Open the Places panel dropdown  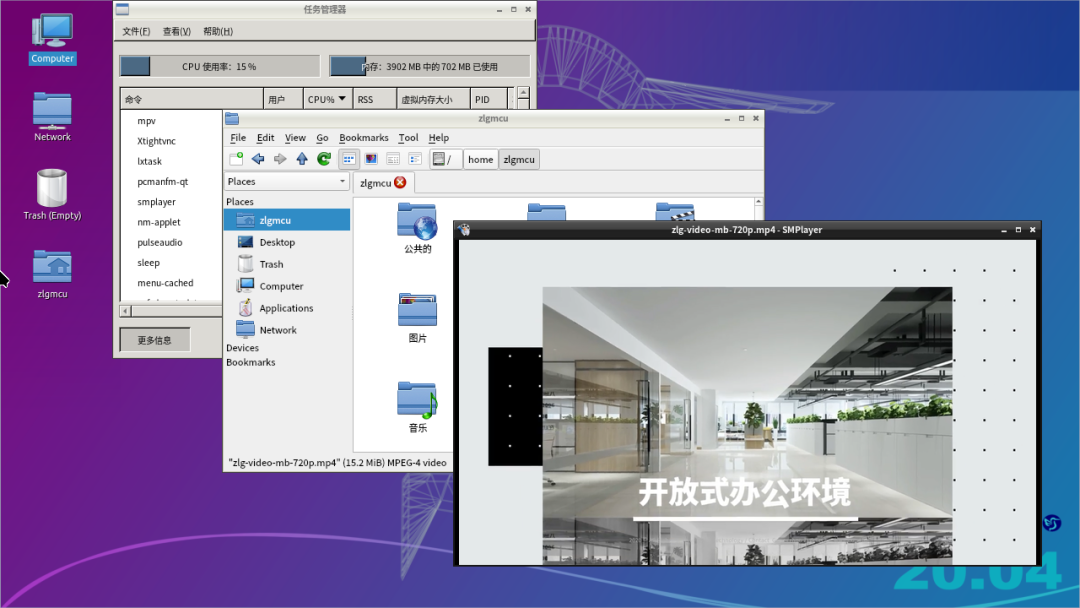tap(343, 181)
